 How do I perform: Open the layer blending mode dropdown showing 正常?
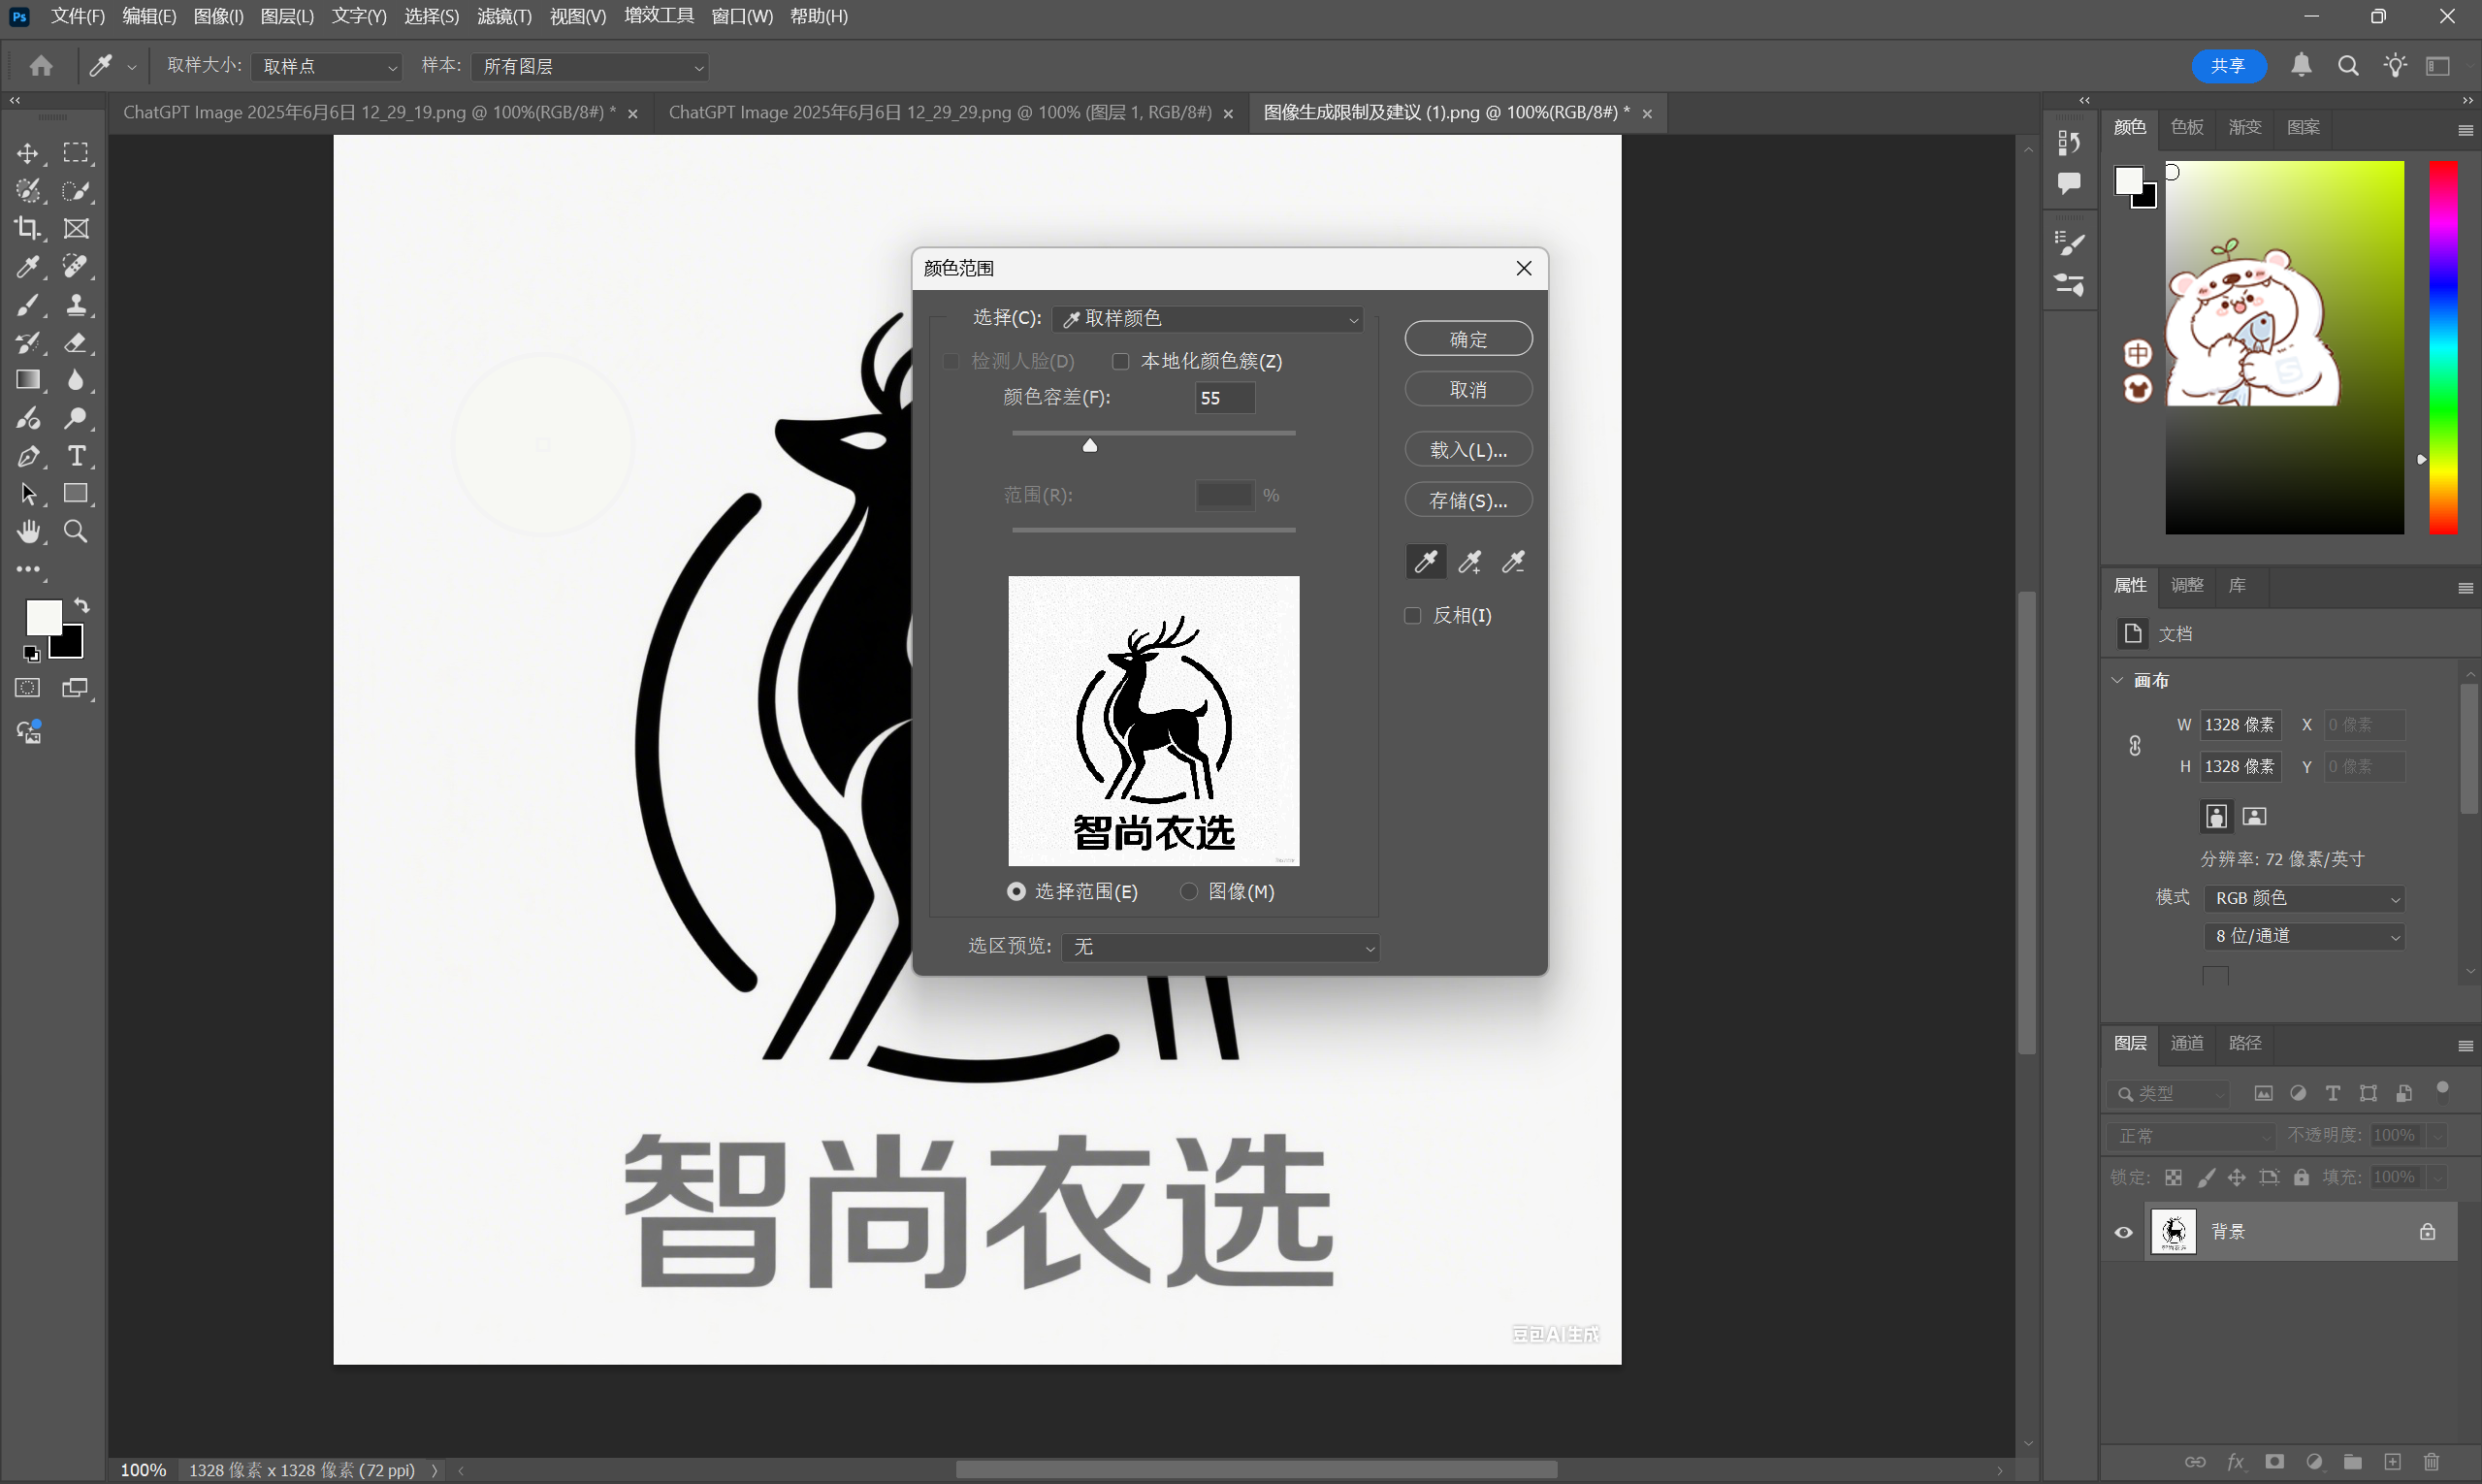point(2190,1135)
